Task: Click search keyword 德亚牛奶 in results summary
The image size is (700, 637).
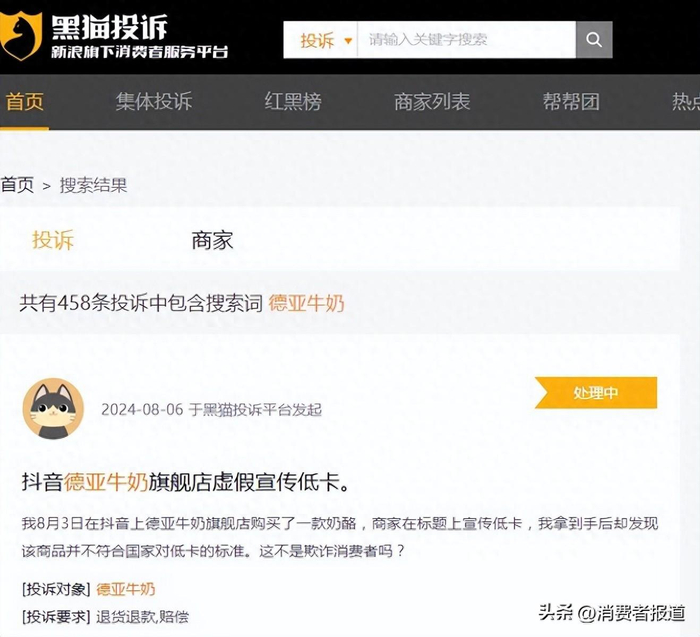Action: (x=306, y=304)
